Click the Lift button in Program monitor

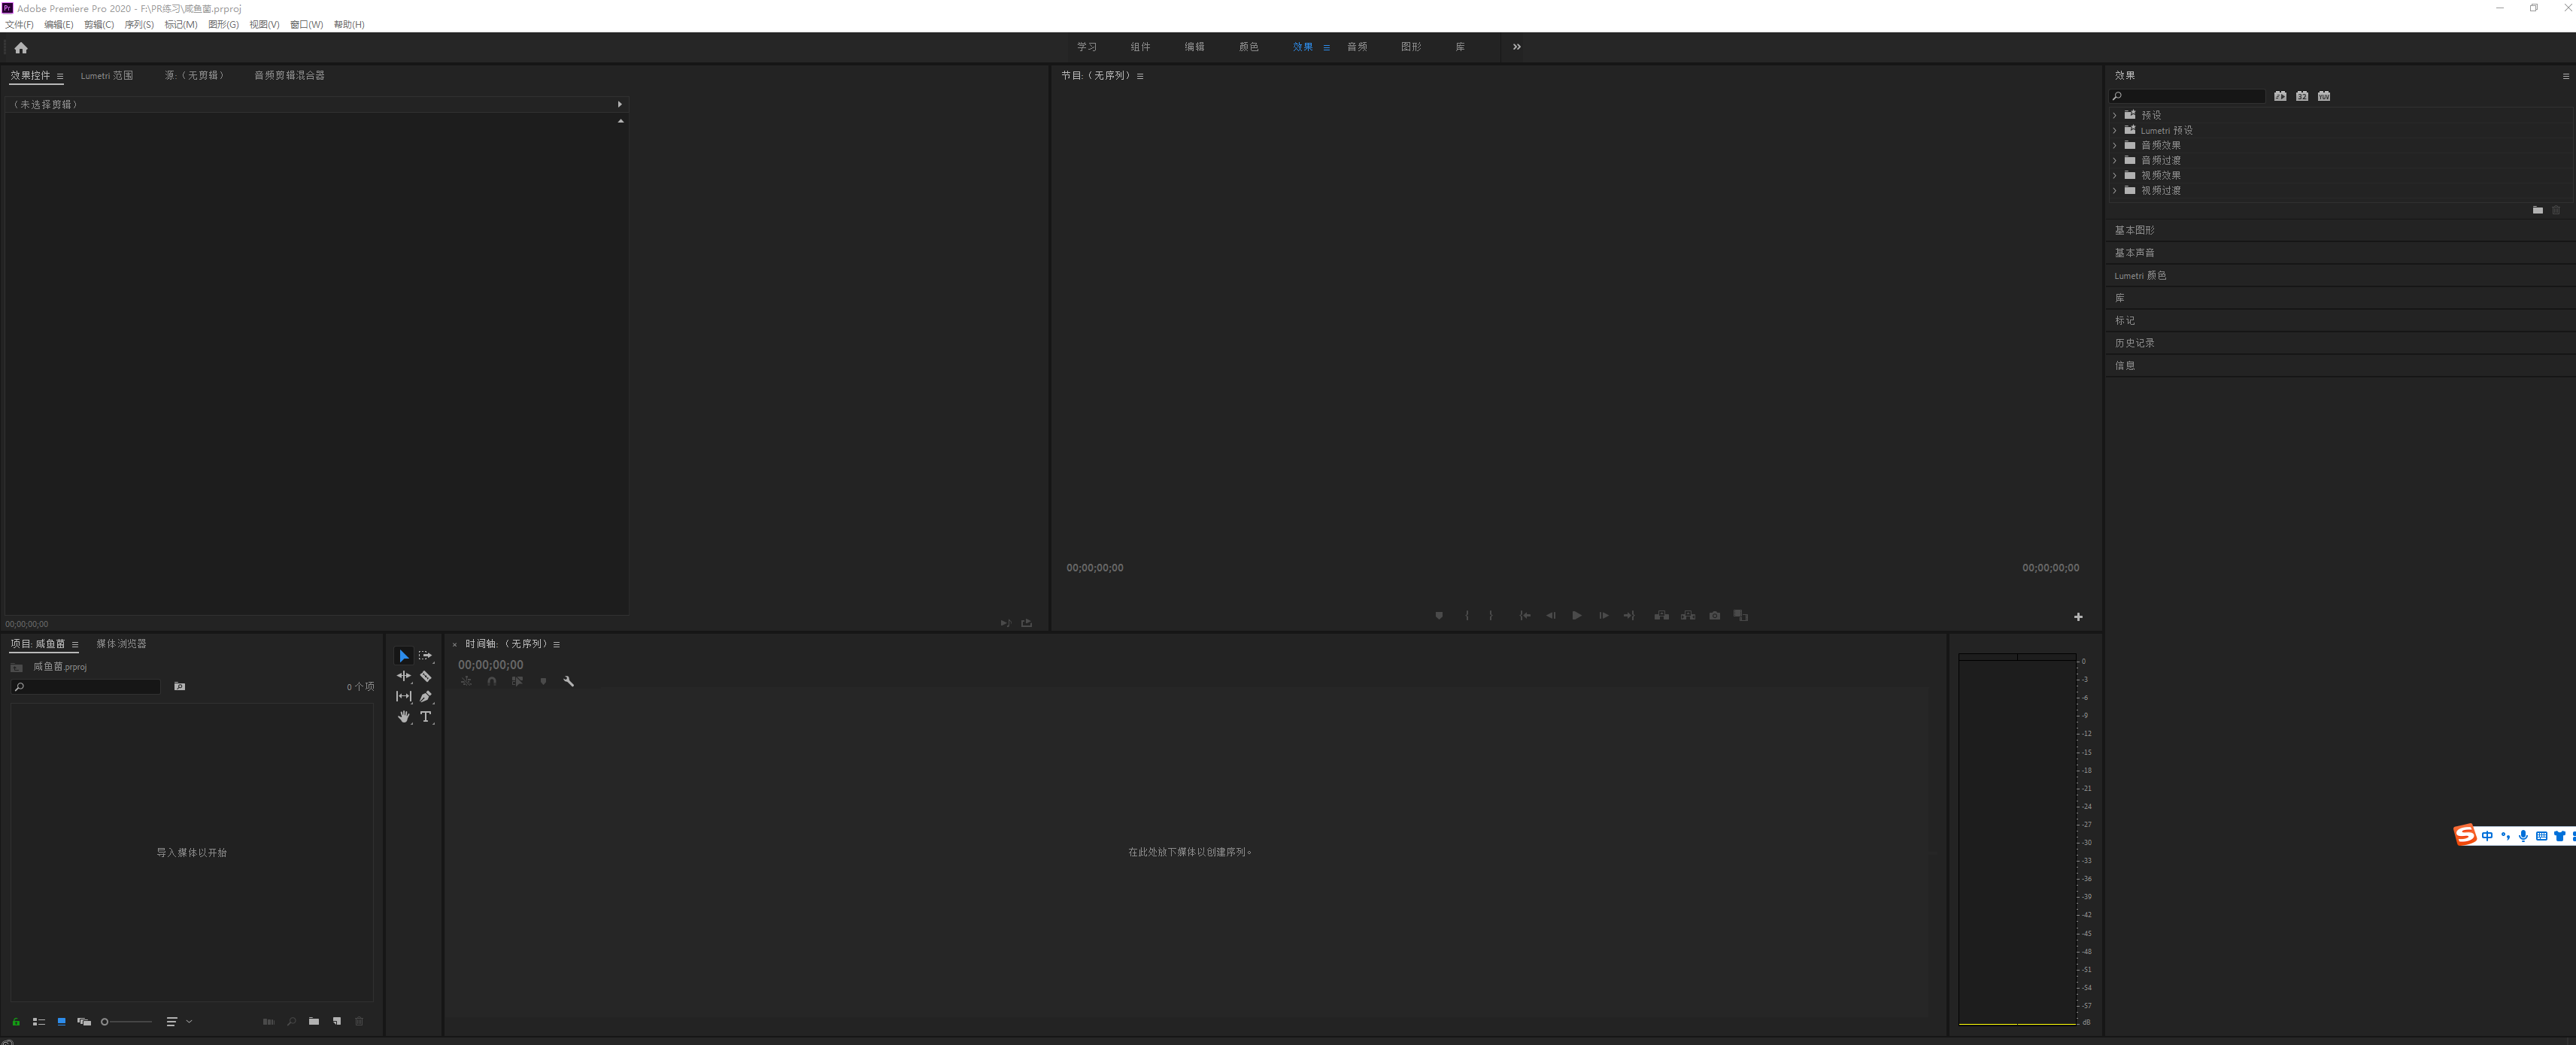1662,616
